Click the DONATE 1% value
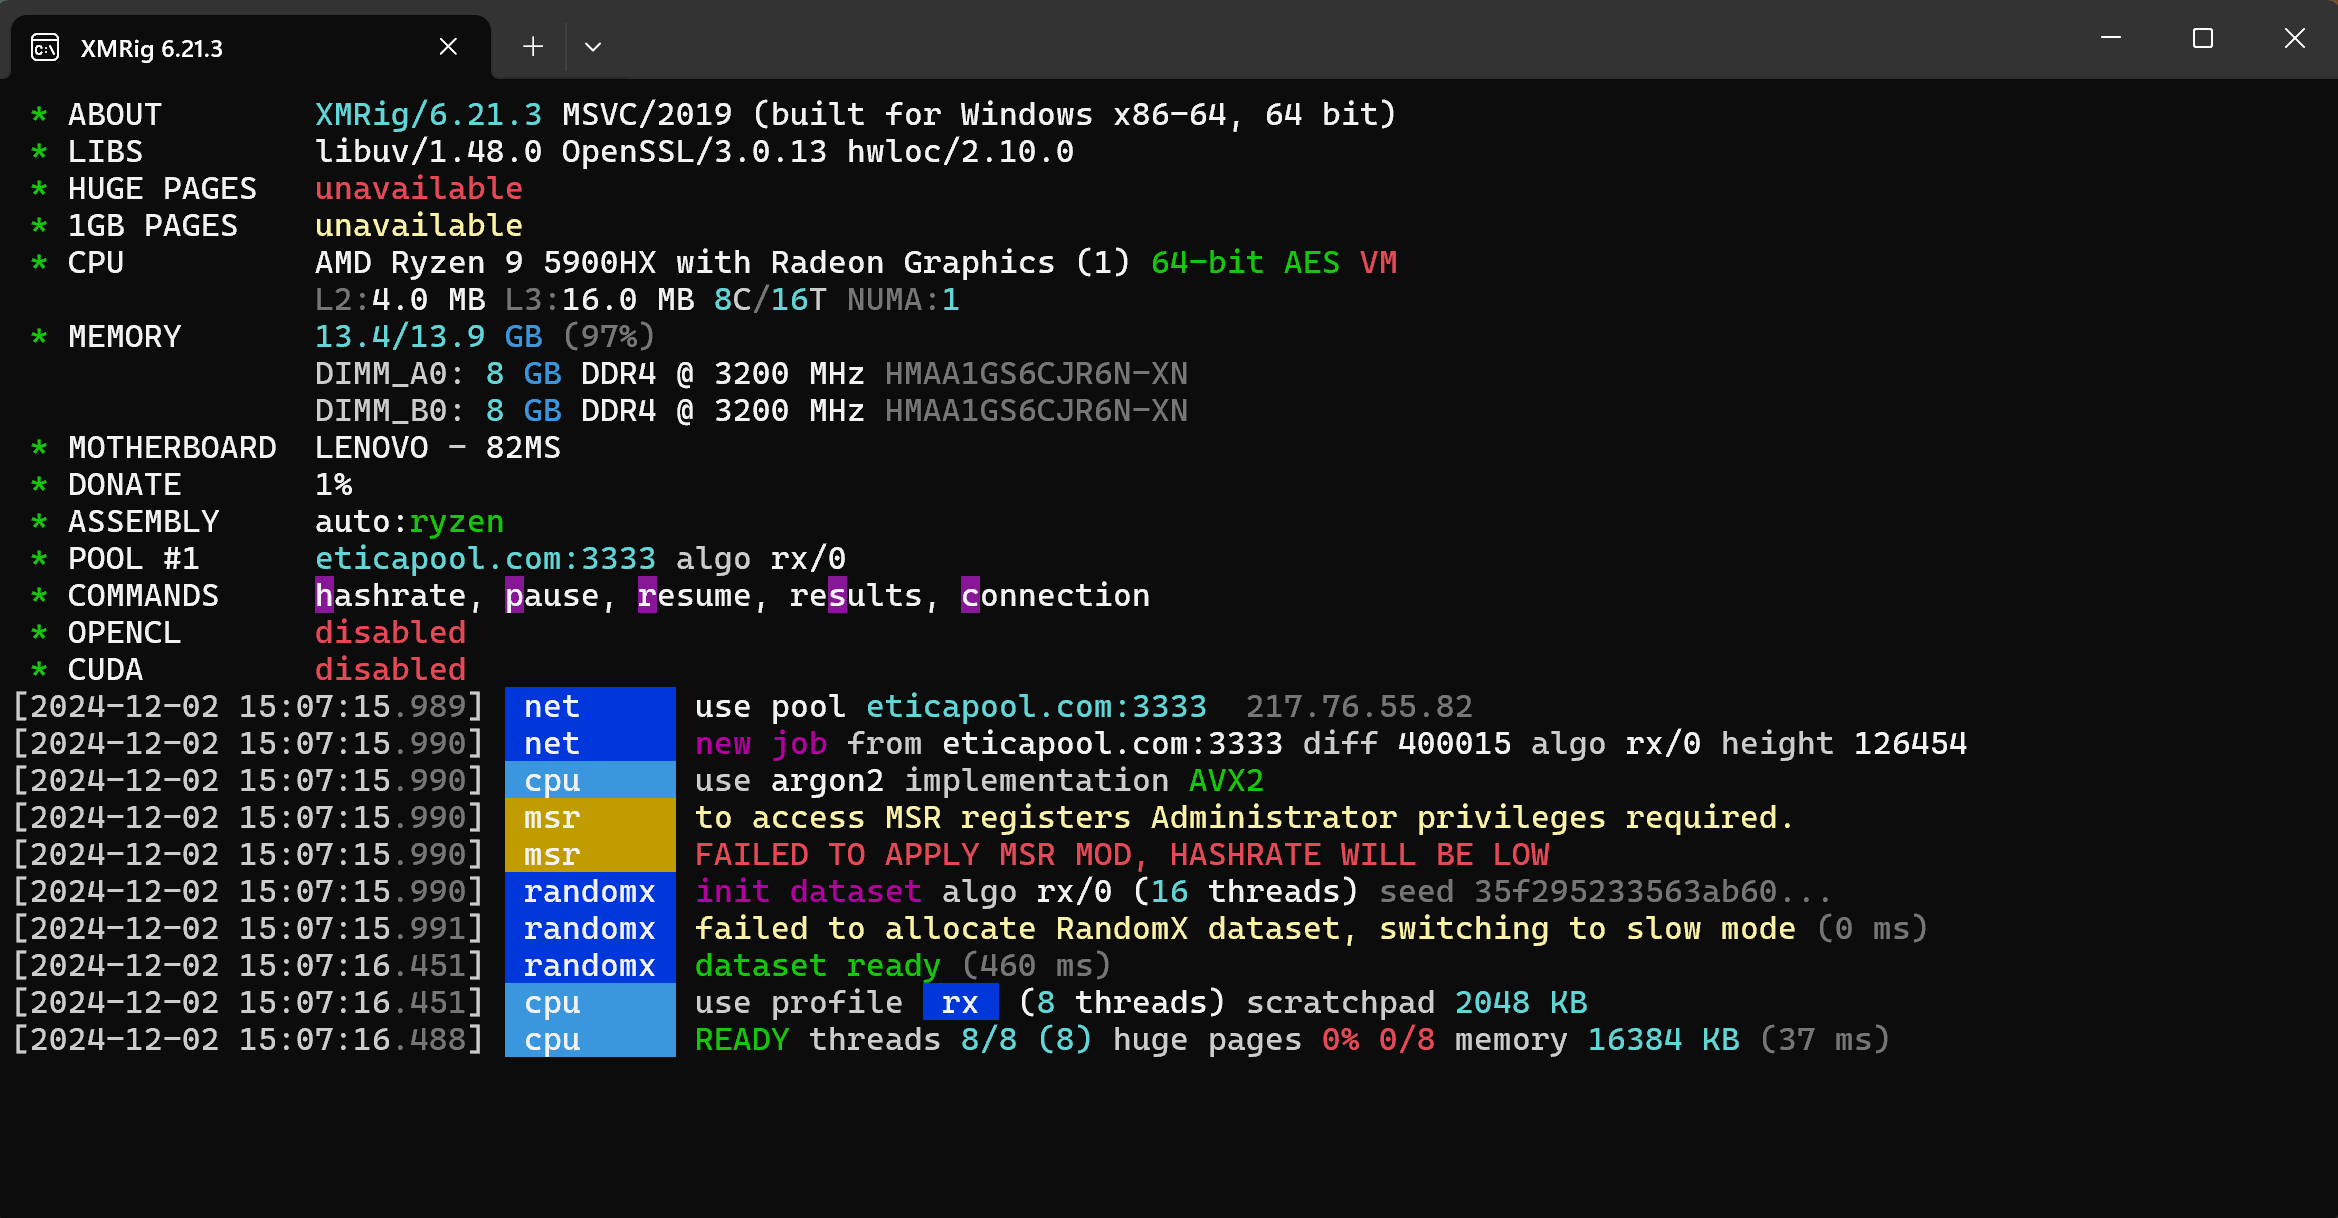 334,485
